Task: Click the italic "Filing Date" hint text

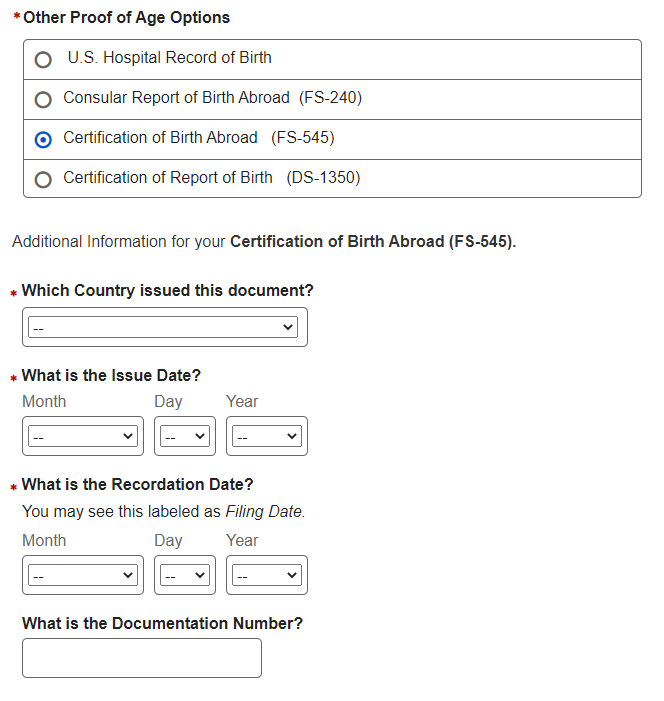Action: (x=264, y=512)
